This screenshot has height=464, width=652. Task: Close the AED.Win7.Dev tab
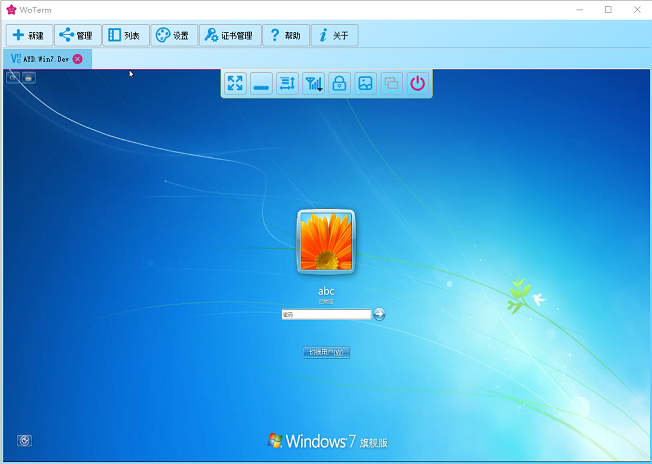[78, 59]
